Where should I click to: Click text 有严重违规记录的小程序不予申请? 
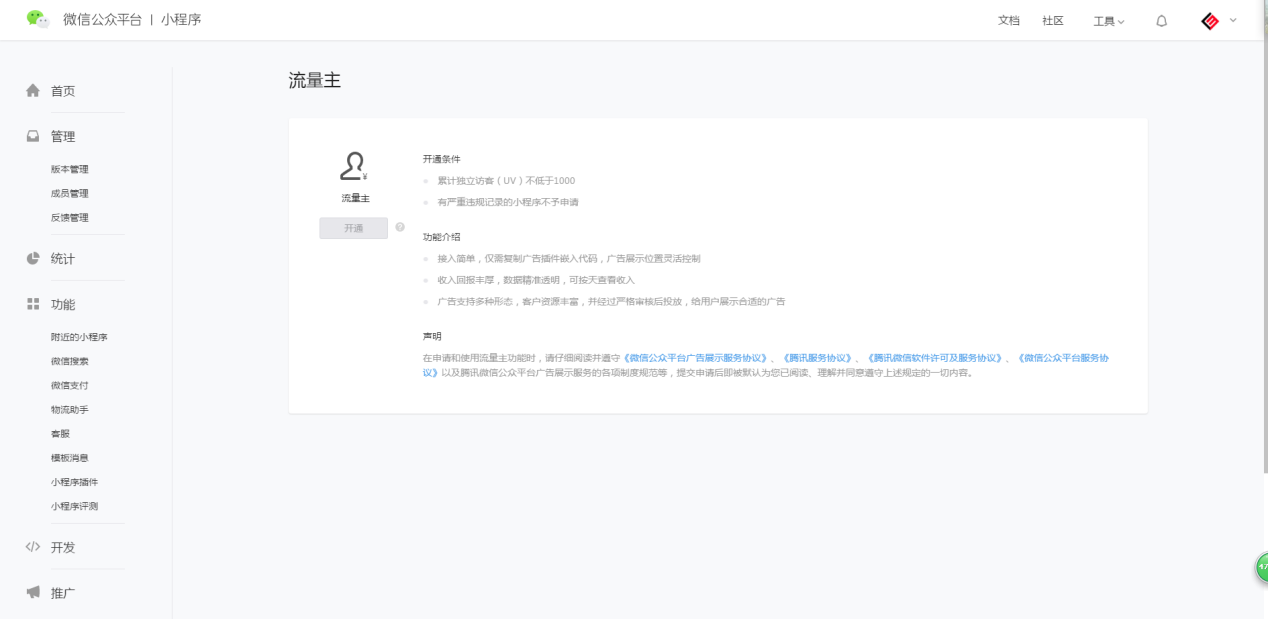(x=508, y=202)
